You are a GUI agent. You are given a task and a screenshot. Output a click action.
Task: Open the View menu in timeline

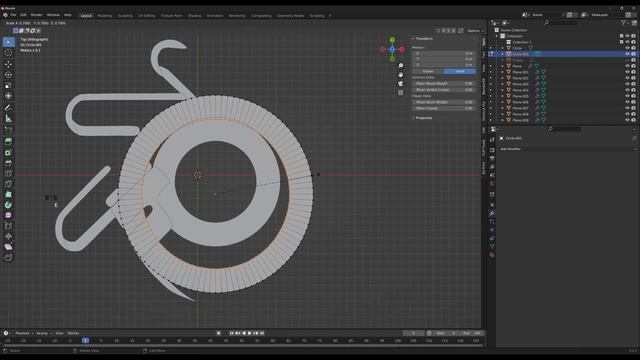59,333
